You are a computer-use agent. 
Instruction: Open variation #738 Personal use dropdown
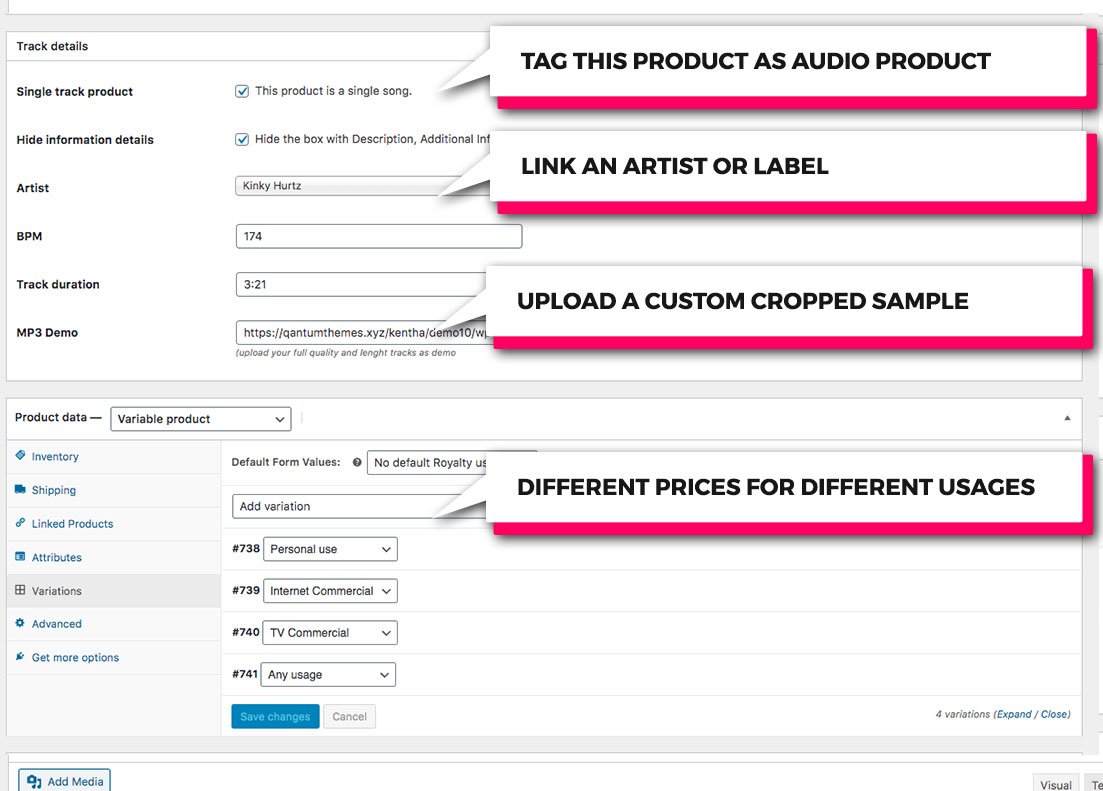(329, 549)
